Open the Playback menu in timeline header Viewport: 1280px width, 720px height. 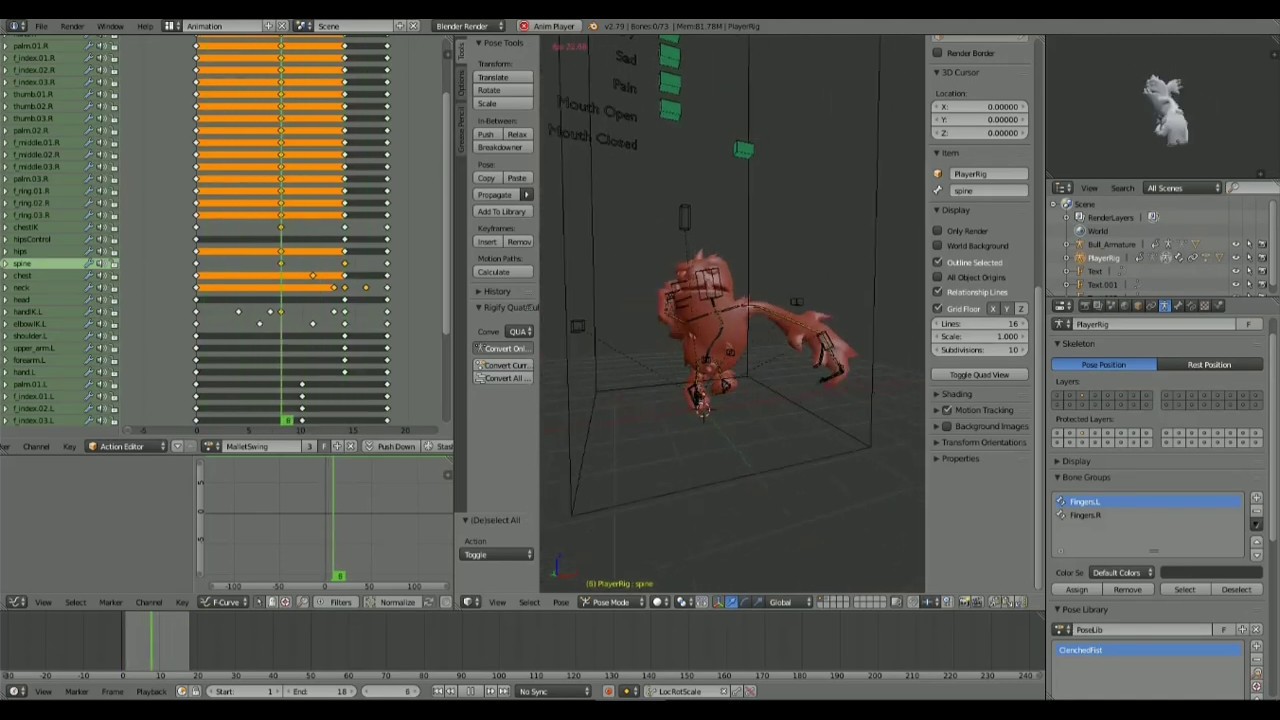coord(151,692)
